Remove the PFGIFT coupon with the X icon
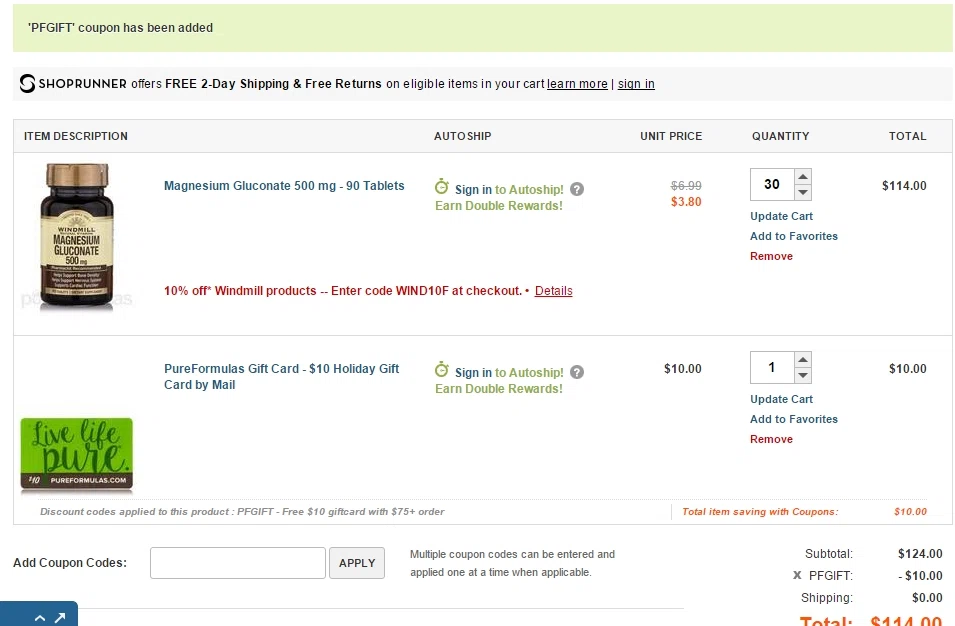The width and height of the screenshot is (955, 626). click(797, 575)
